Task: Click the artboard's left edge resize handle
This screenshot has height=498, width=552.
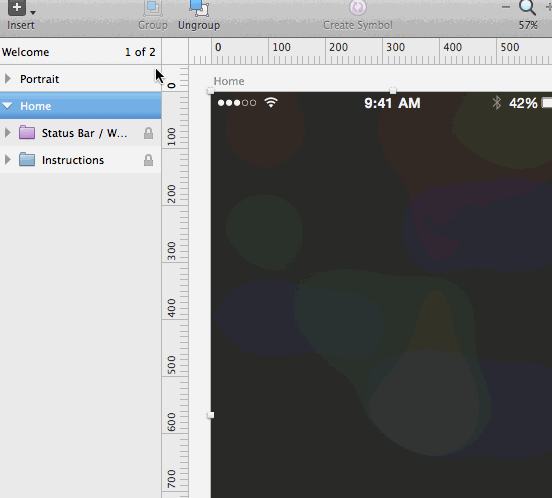Action: pyautogui.click(x=211, y=415)
